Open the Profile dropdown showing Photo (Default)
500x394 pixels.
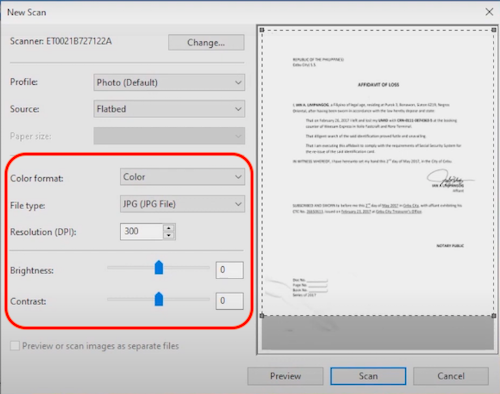point(169,82)
